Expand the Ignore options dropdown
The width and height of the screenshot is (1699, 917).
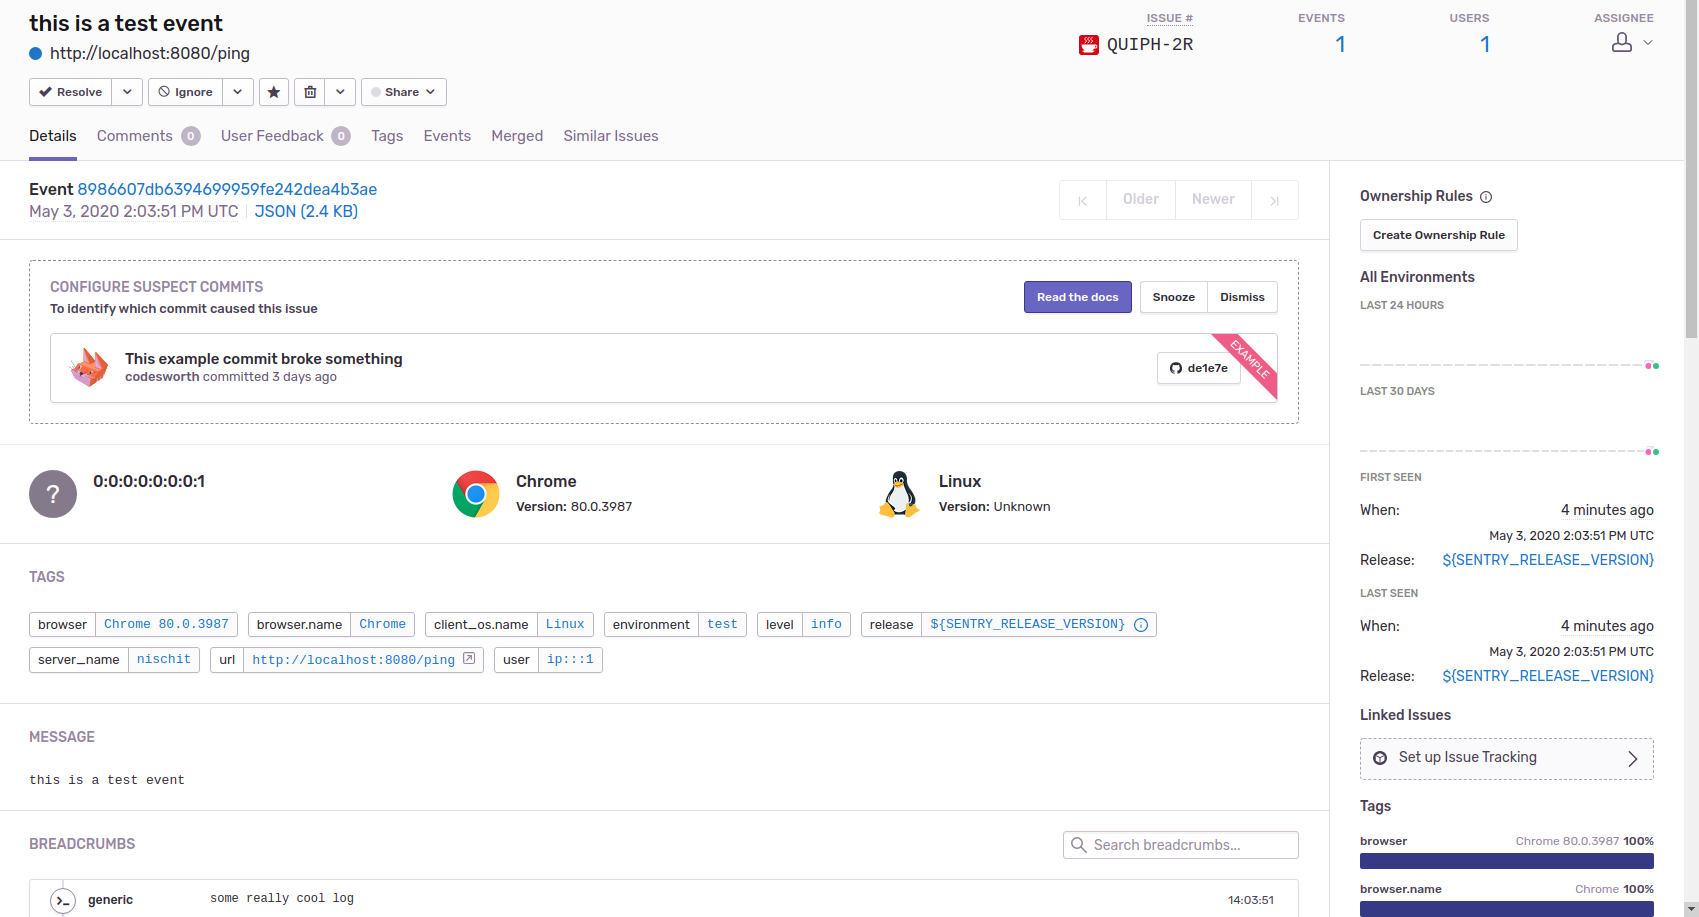[238, 92]
